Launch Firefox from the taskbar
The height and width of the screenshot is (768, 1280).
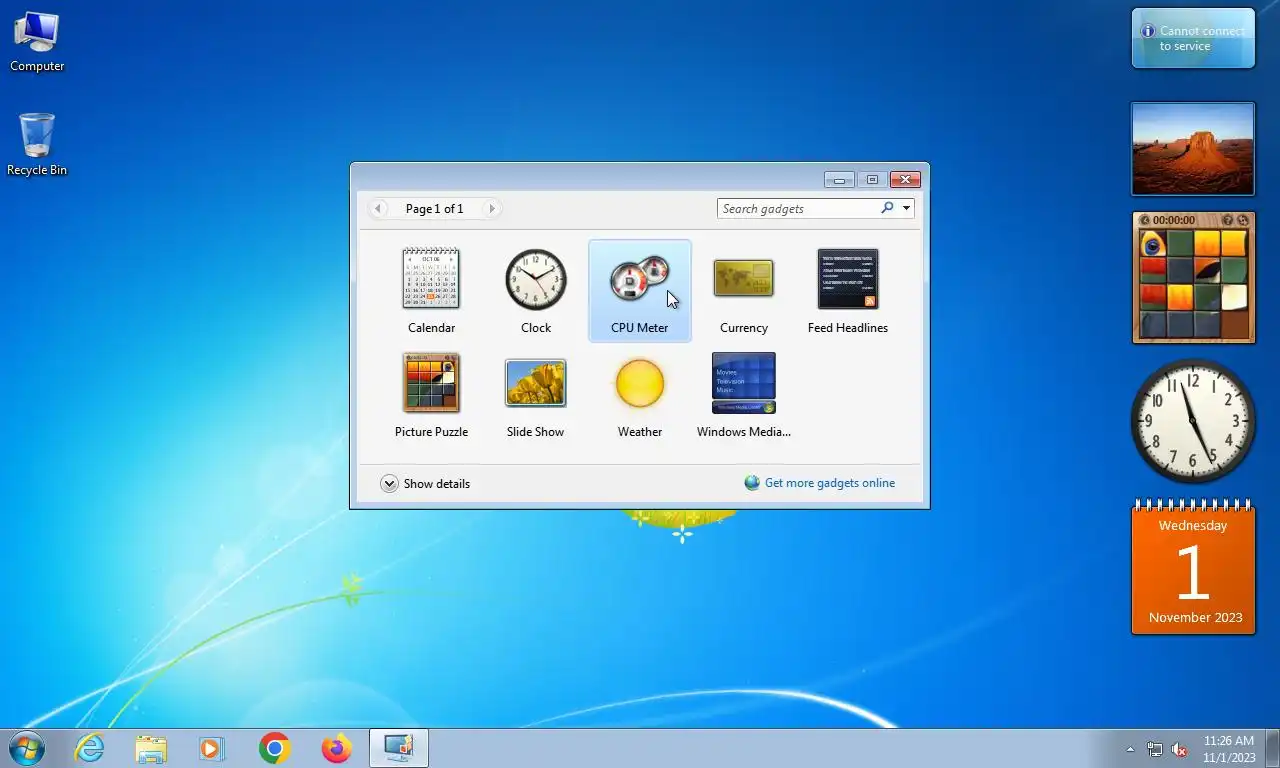[336, 748]
